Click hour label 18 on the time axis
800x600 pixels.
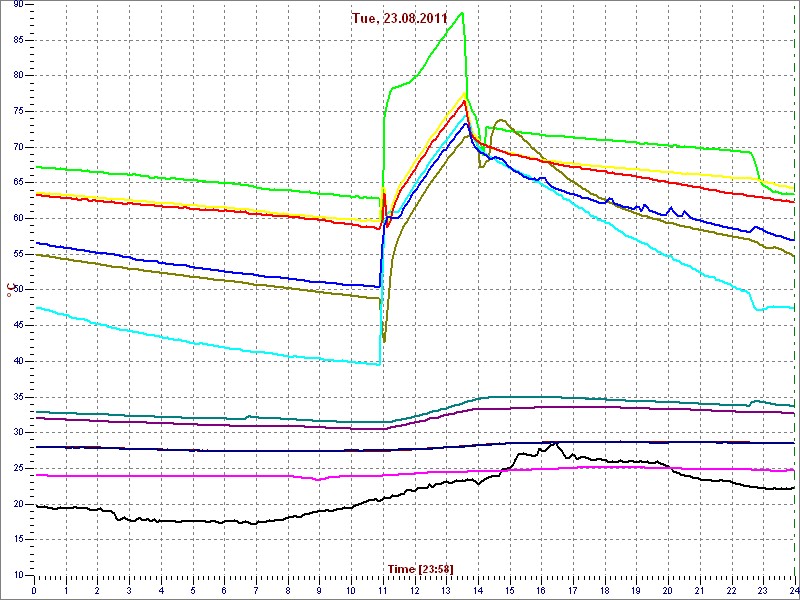click(604, 591)
